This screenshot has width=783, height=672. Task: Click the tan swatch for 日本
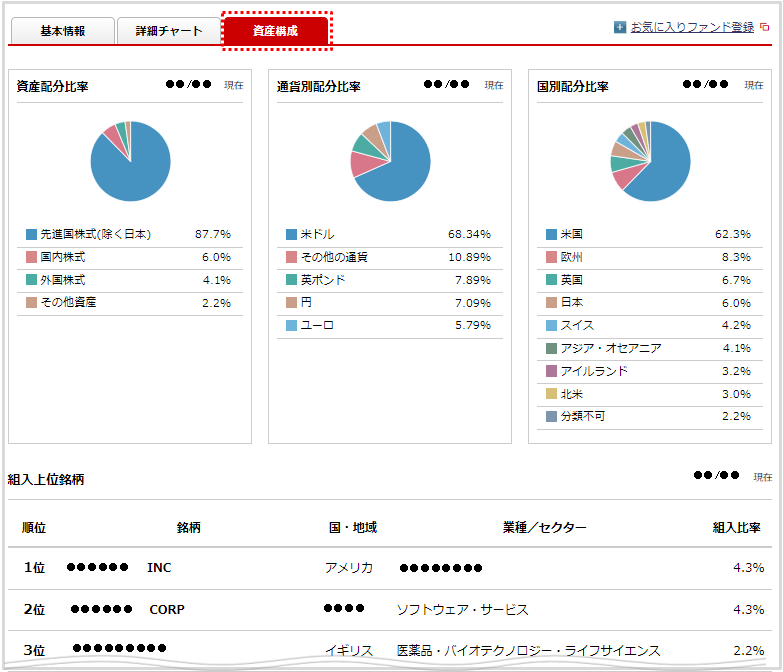(551, 303)
